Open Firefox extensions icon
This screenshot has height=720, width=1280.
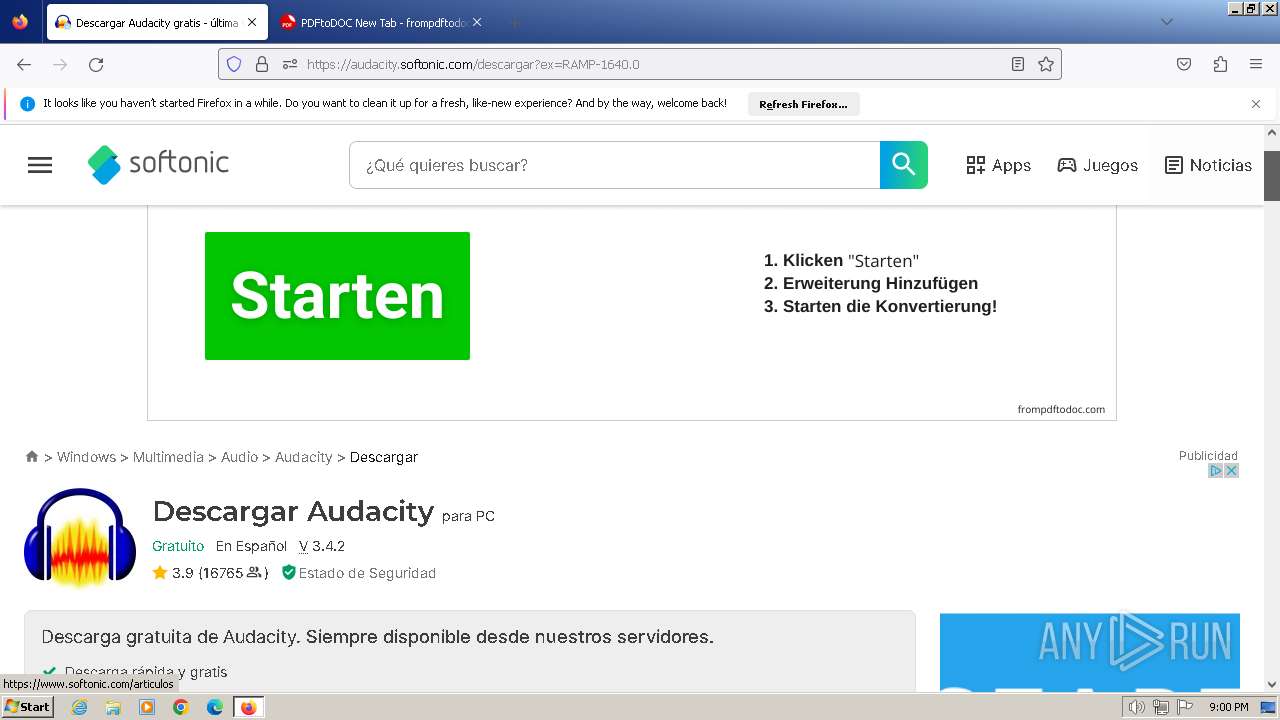tap(1220, 64)
